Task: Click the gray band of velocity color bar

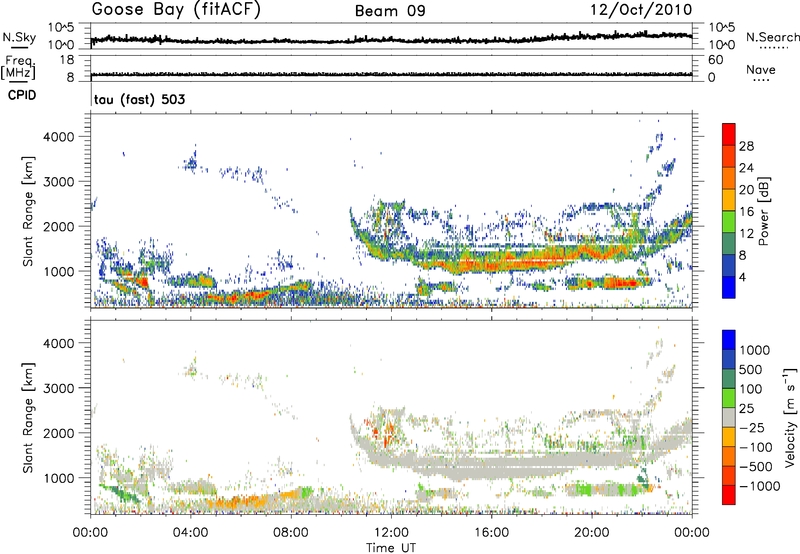Action: tap(729, 418)
